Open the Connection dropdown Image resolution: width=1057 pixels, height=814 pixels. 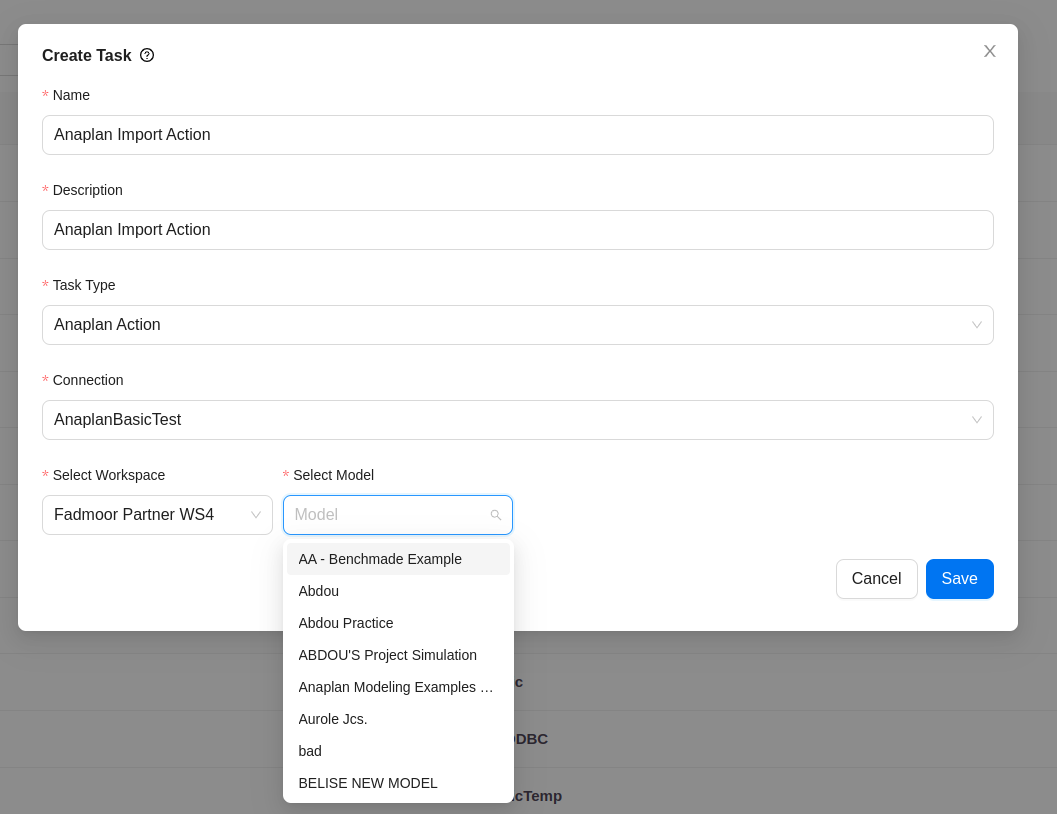coord(518,420)
